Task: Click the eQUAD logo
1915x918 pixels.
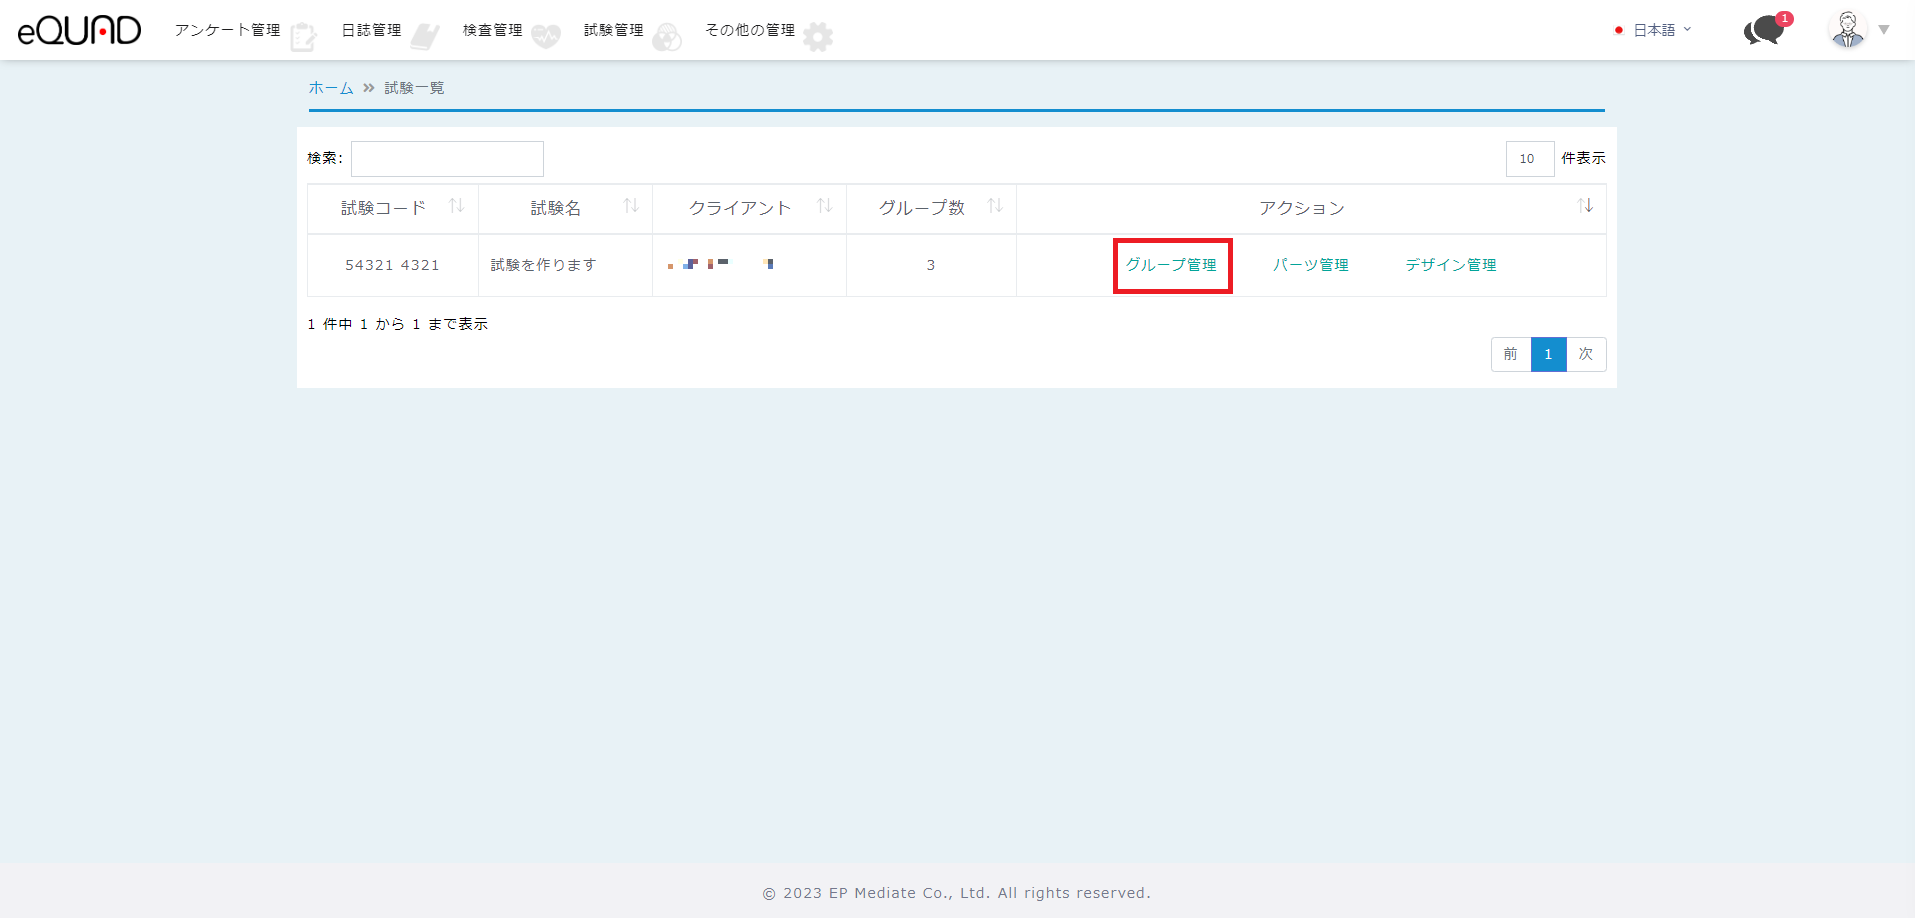Action: [79, 30]
